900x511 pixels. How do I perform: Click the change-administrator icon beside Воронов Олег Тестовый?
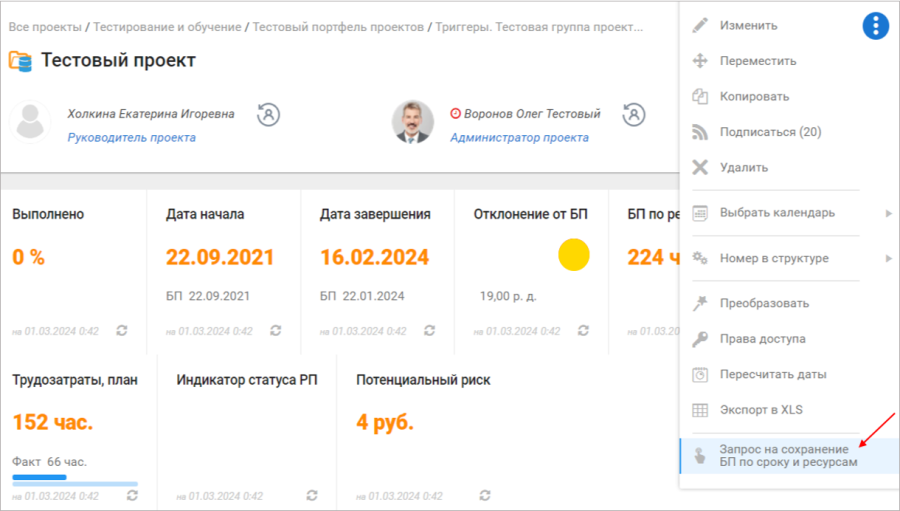pos(634,115)
